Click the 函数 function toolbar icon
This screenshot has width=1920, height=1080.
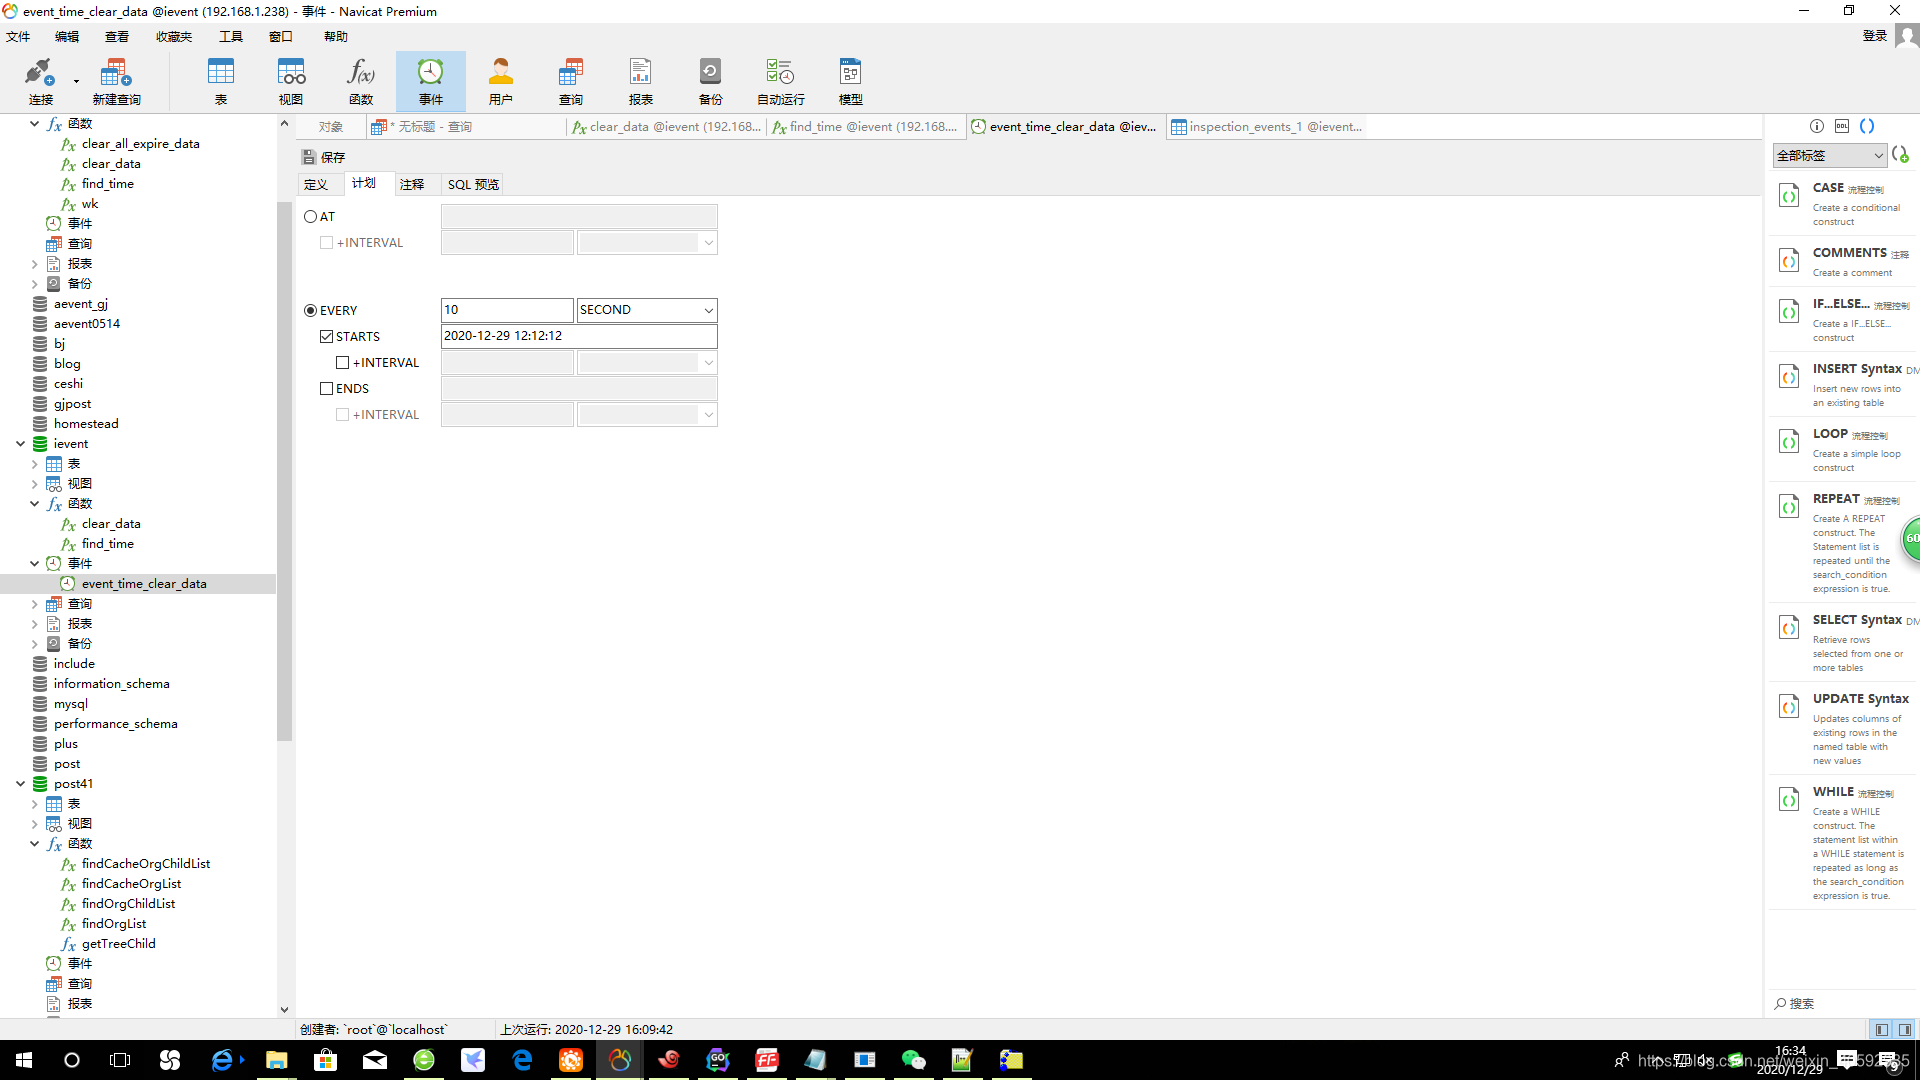tap(360, 80)
